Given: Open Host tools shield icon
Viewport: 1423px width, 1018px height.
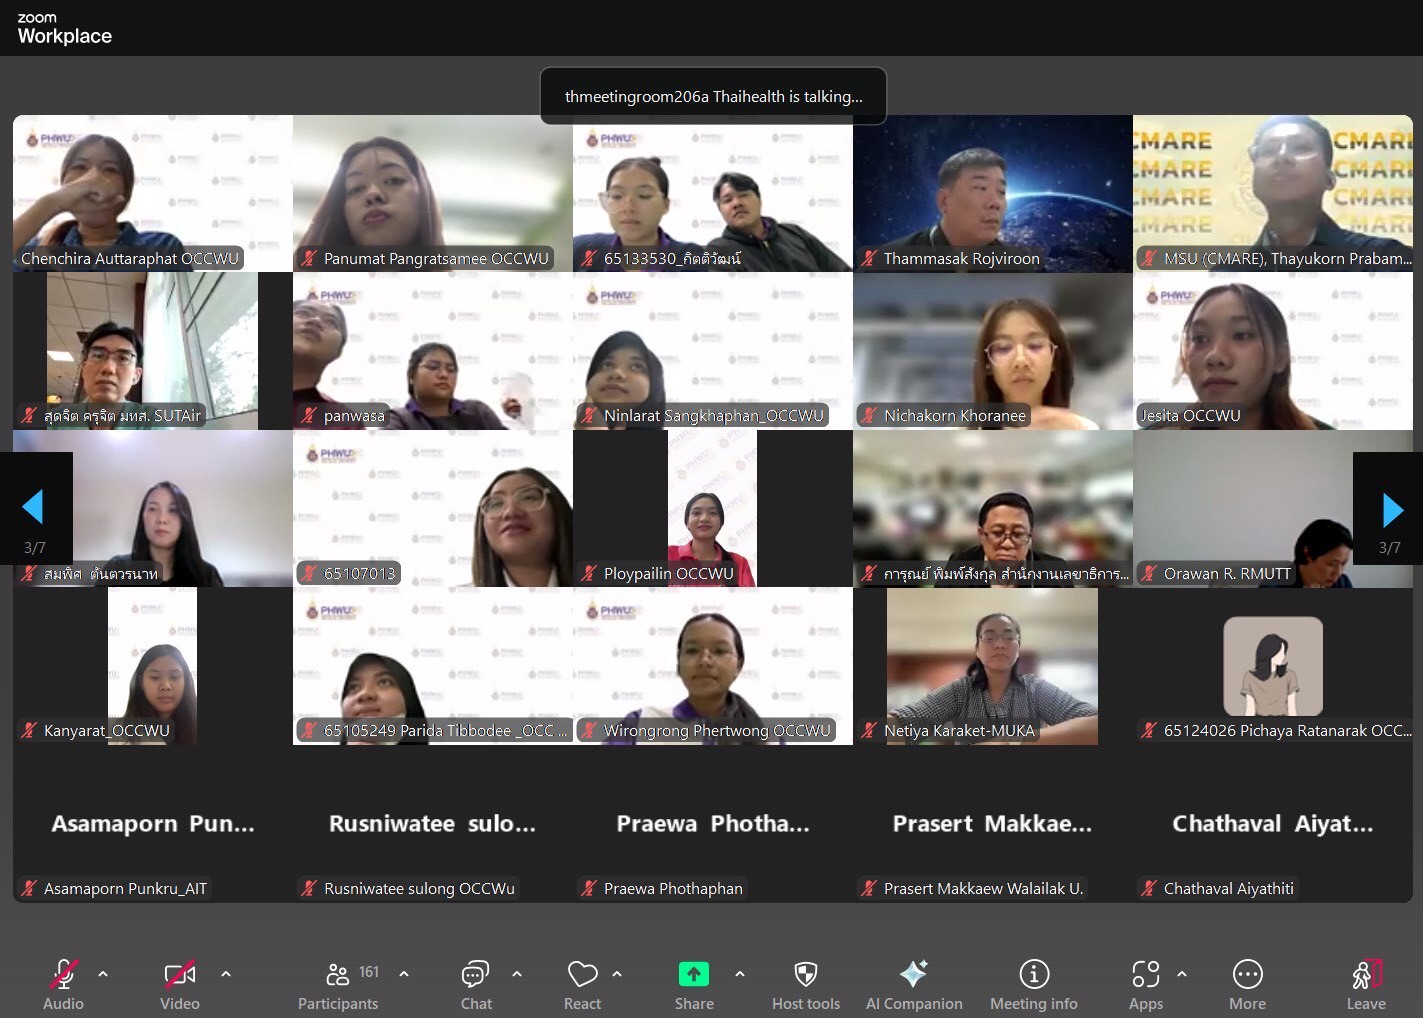Looking at the screenshot, I should tap(805, 984).
